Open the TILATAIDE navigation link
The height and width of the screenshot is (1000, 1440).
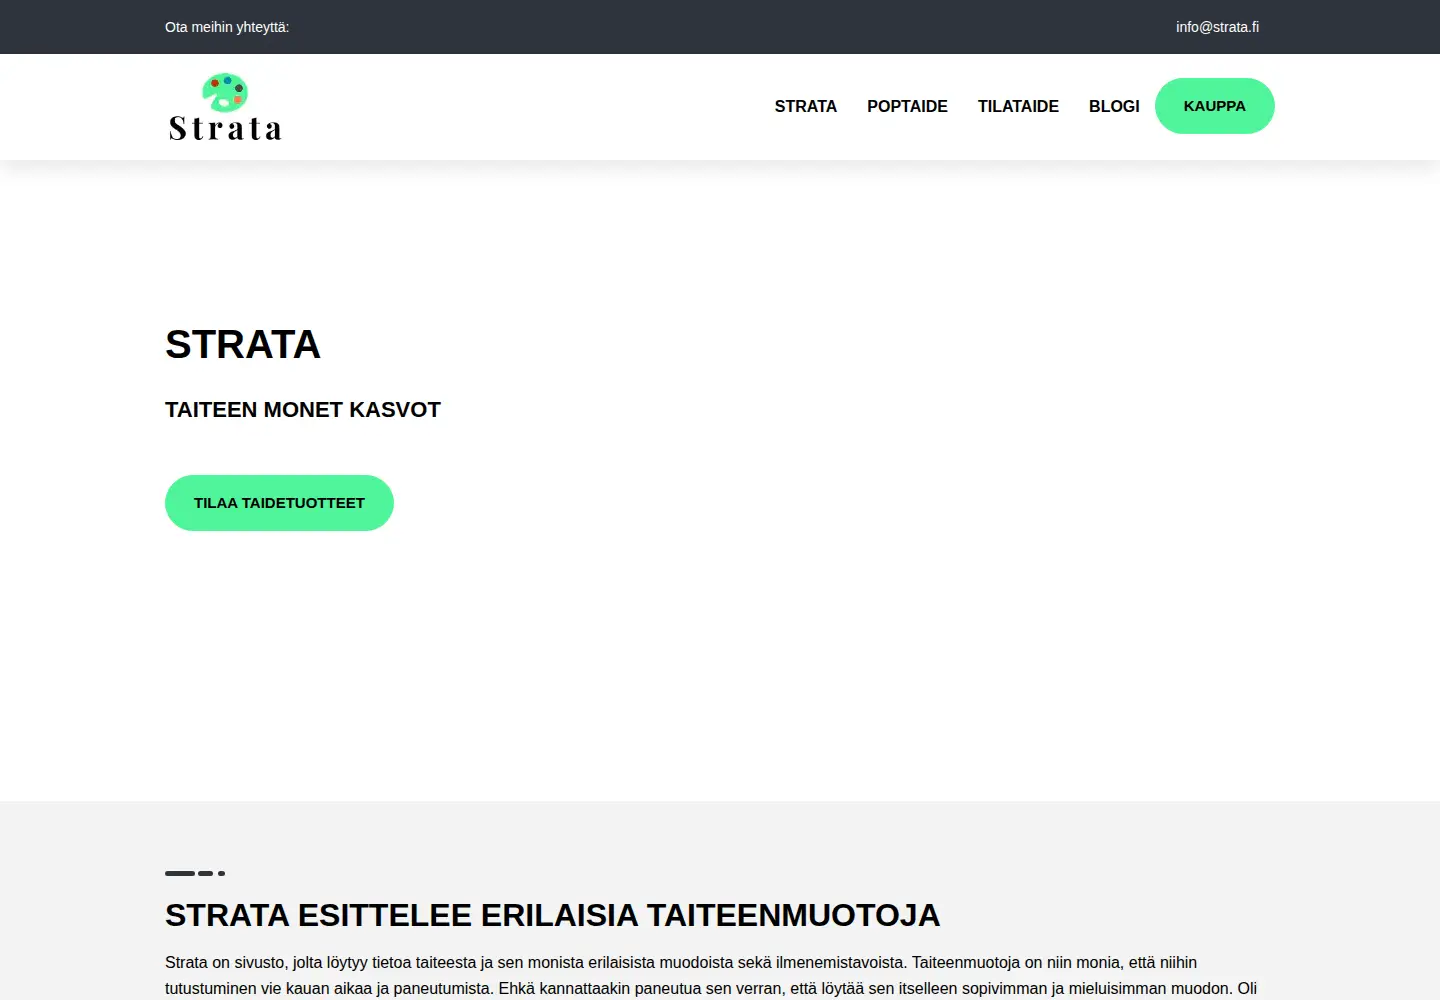(1018, 106)
